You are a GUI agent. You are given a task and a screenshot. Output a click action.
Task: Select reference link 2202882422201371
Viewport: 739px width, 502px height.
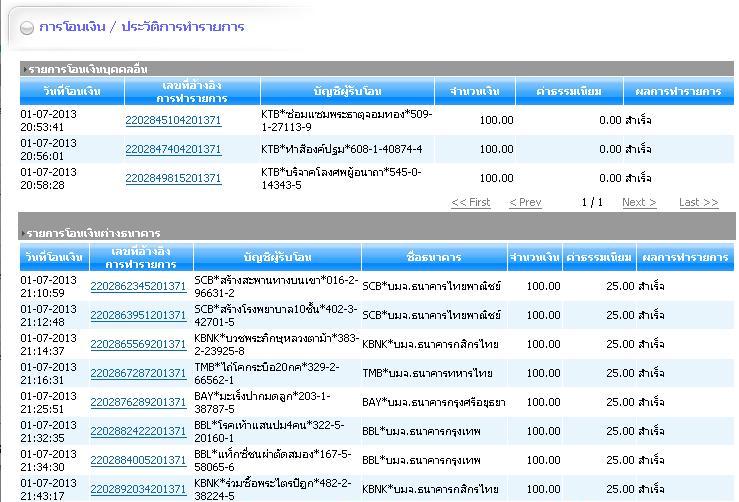138,431
